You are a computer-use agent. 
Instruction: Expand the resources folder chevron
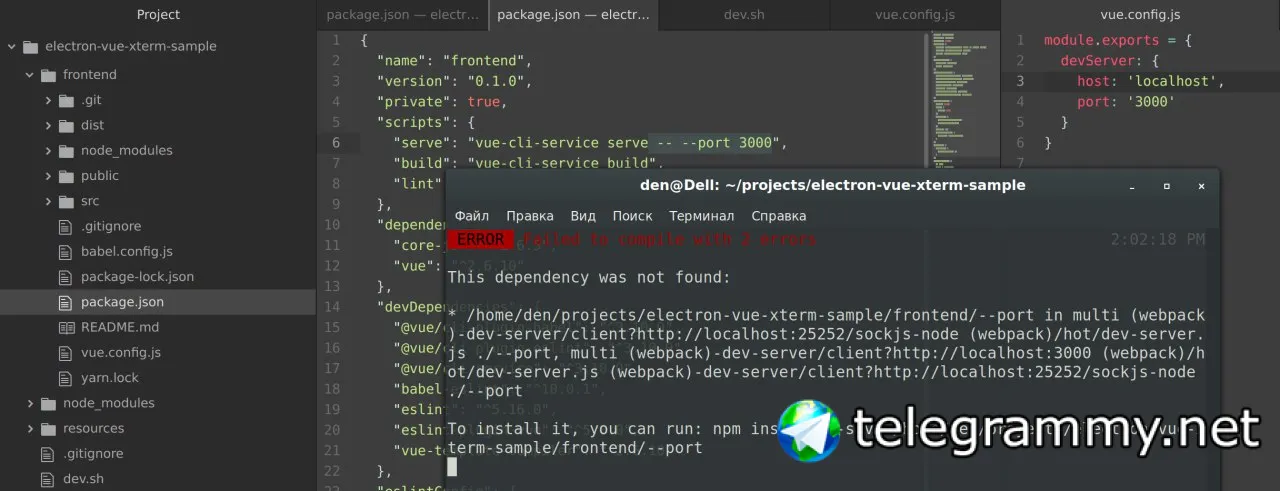[29, 428]
